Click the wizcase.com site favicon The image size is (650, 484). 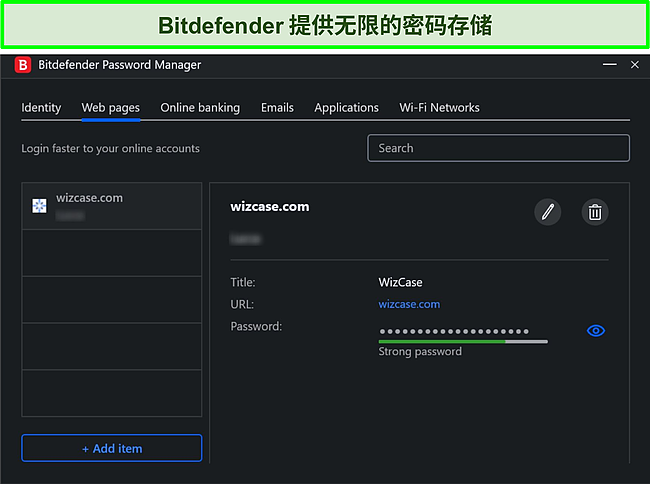(39, 206)
